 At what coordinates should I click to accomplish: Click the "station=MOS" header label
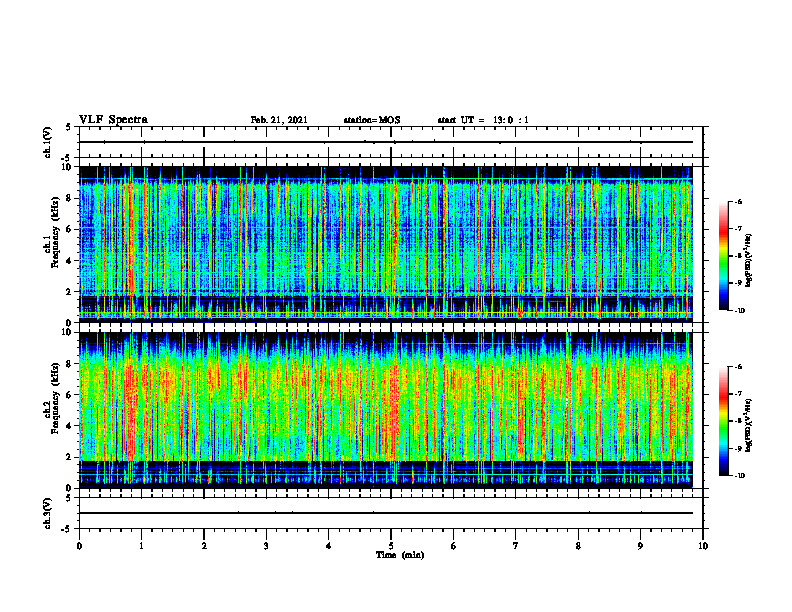[x=372, y=120]
